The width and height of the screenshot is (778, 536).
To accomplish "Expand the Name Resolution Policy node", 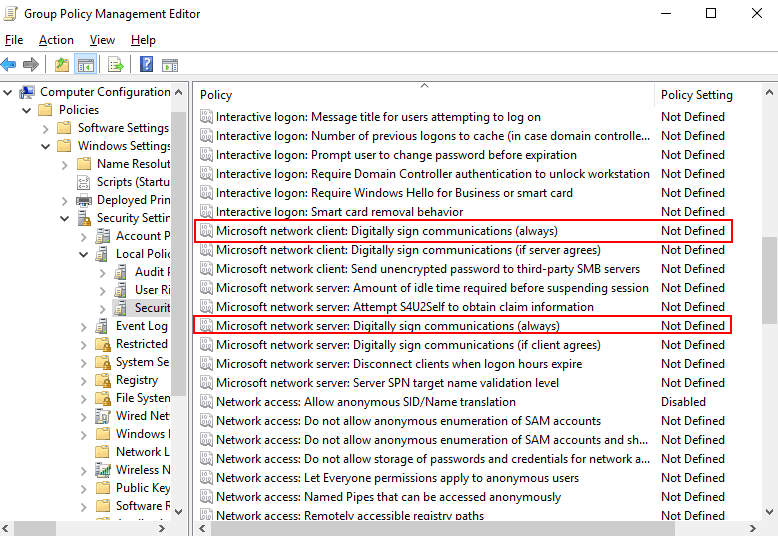I will [x=65, y=165].
